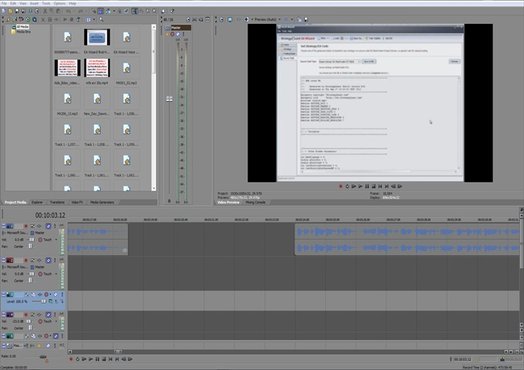Open the Options menu

tap(59, 3)
